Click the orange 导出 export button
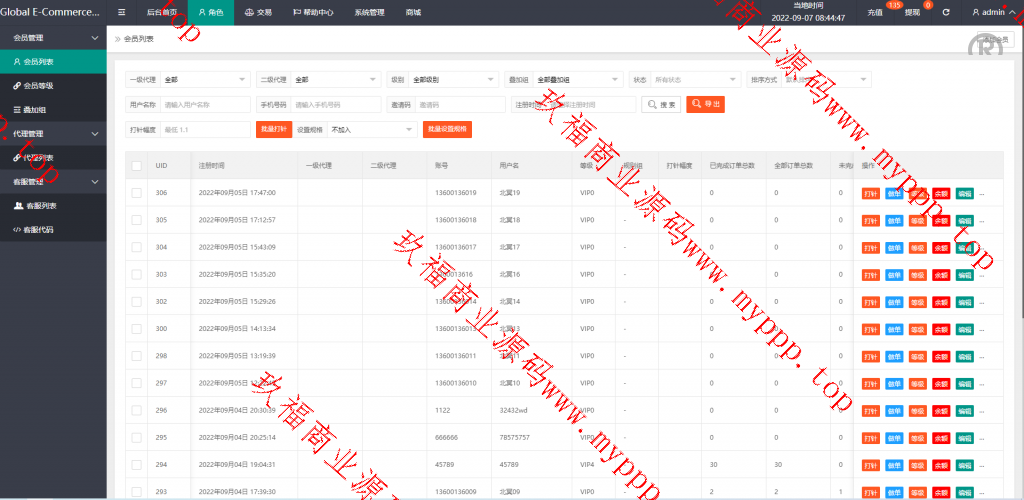 [706, 104]
